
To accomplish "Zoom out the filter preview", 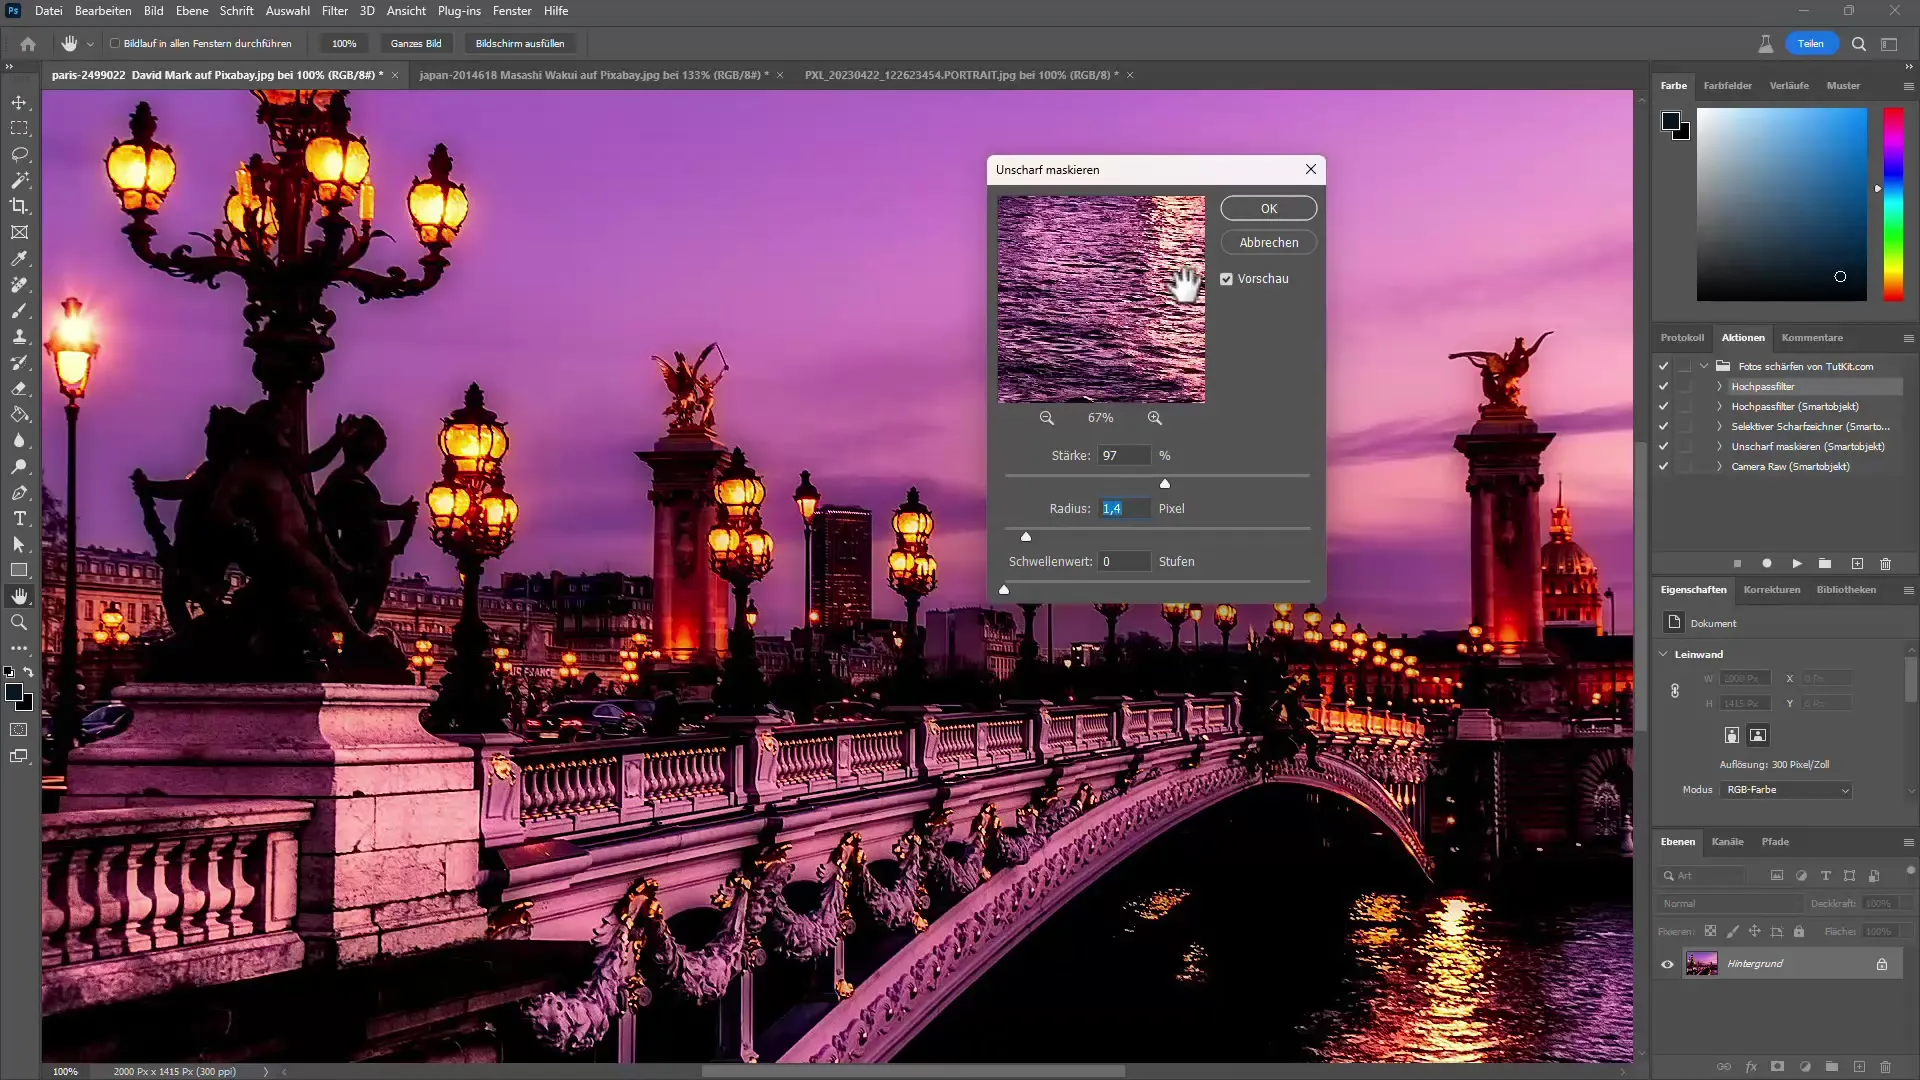I will pyautogui.click(x=1046, y=418).
